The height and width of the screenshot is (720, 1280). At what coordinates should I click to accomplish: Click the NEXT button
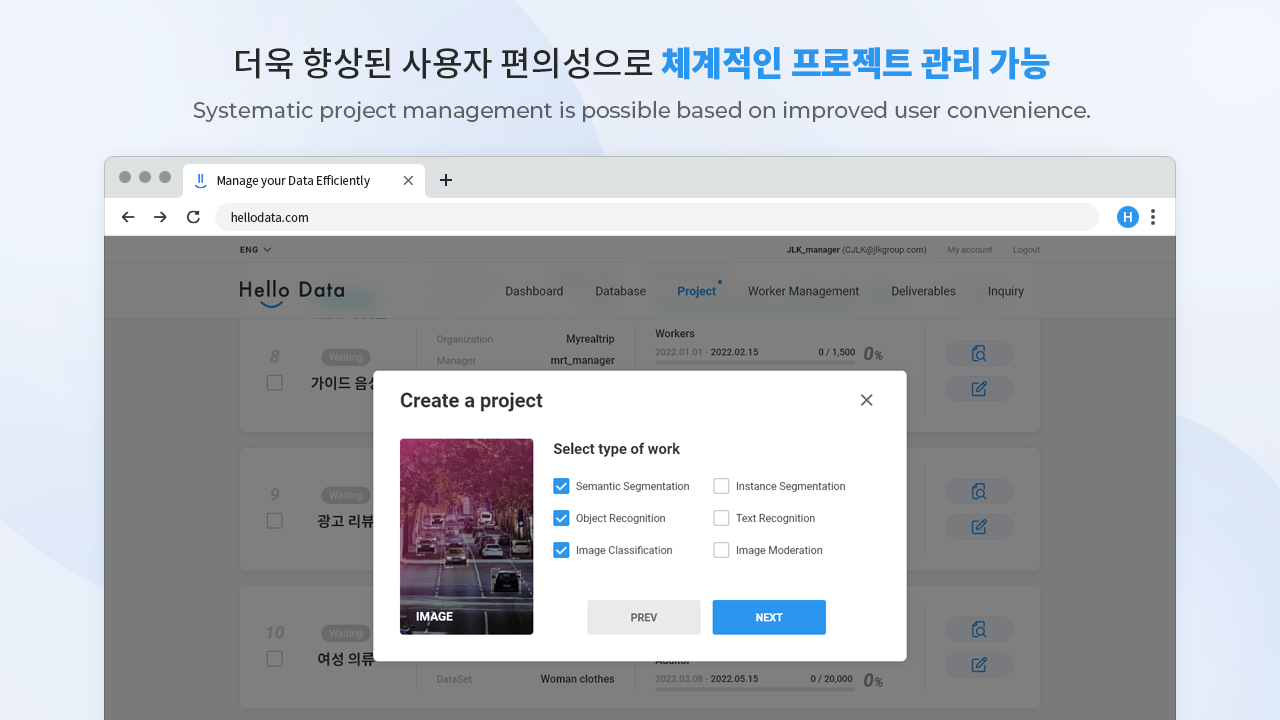pos(769,617)
